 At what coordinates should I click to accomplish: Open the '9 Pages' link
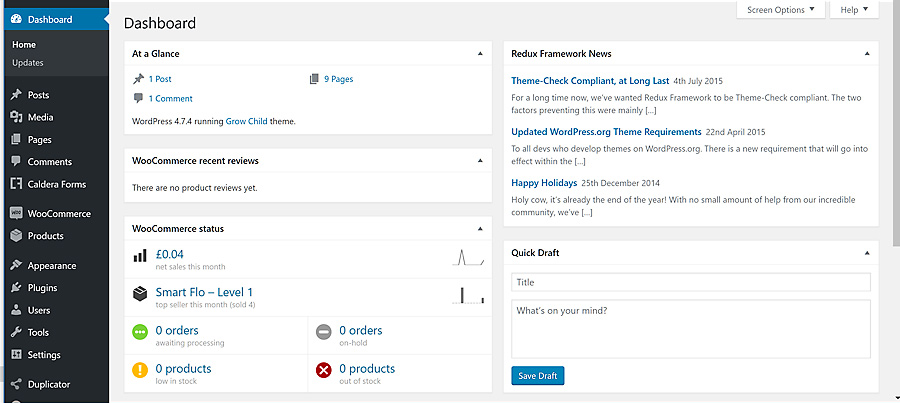coord(338,79)
